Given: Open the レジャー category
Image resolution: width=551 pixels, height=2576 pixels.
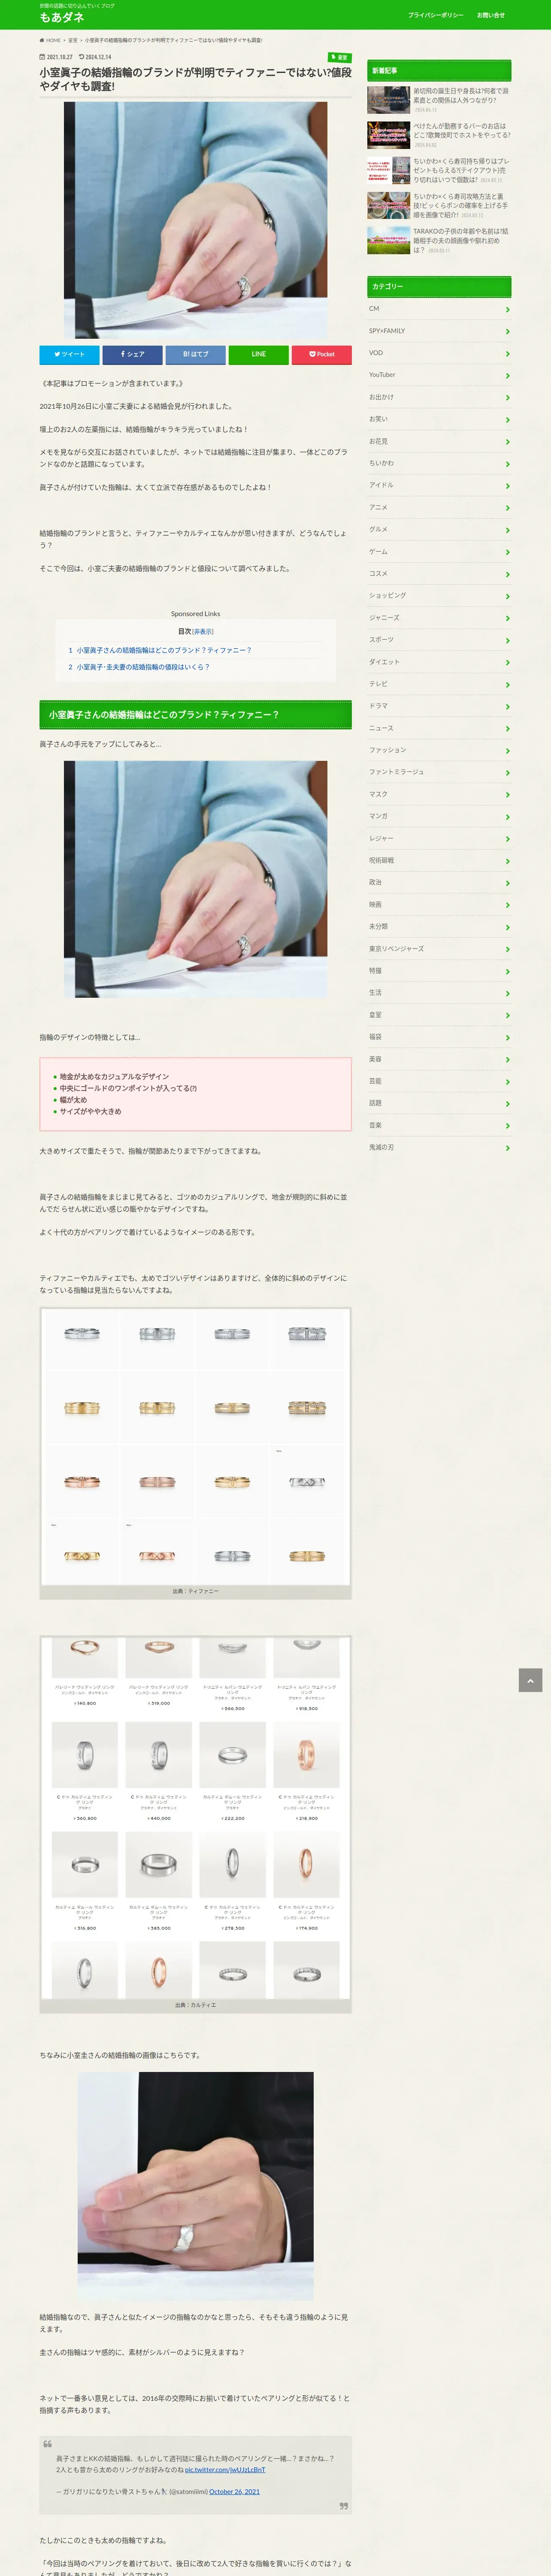Looking at the screenshot, I should pos(439,838).
